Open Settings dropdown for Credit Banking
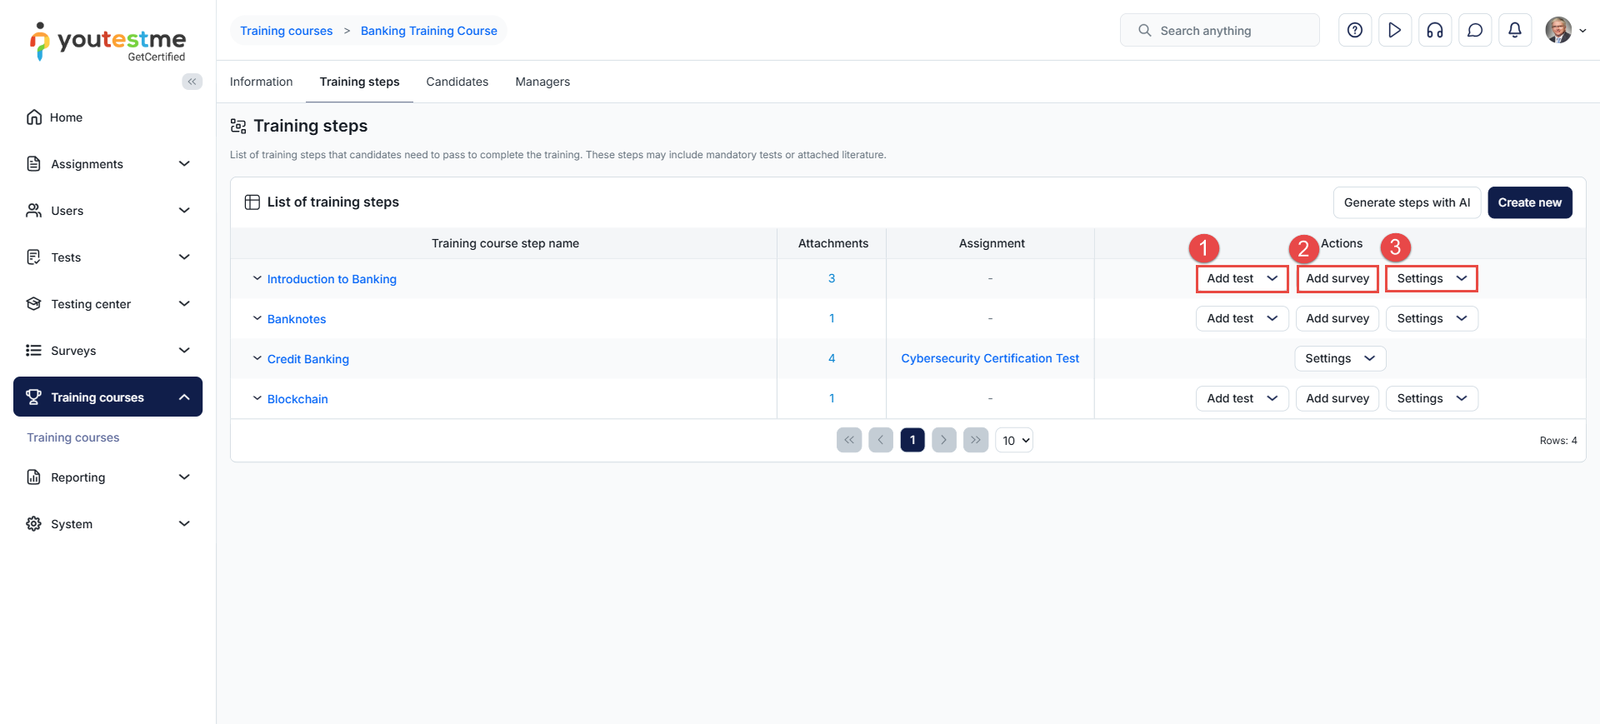 pos(1339,359)
